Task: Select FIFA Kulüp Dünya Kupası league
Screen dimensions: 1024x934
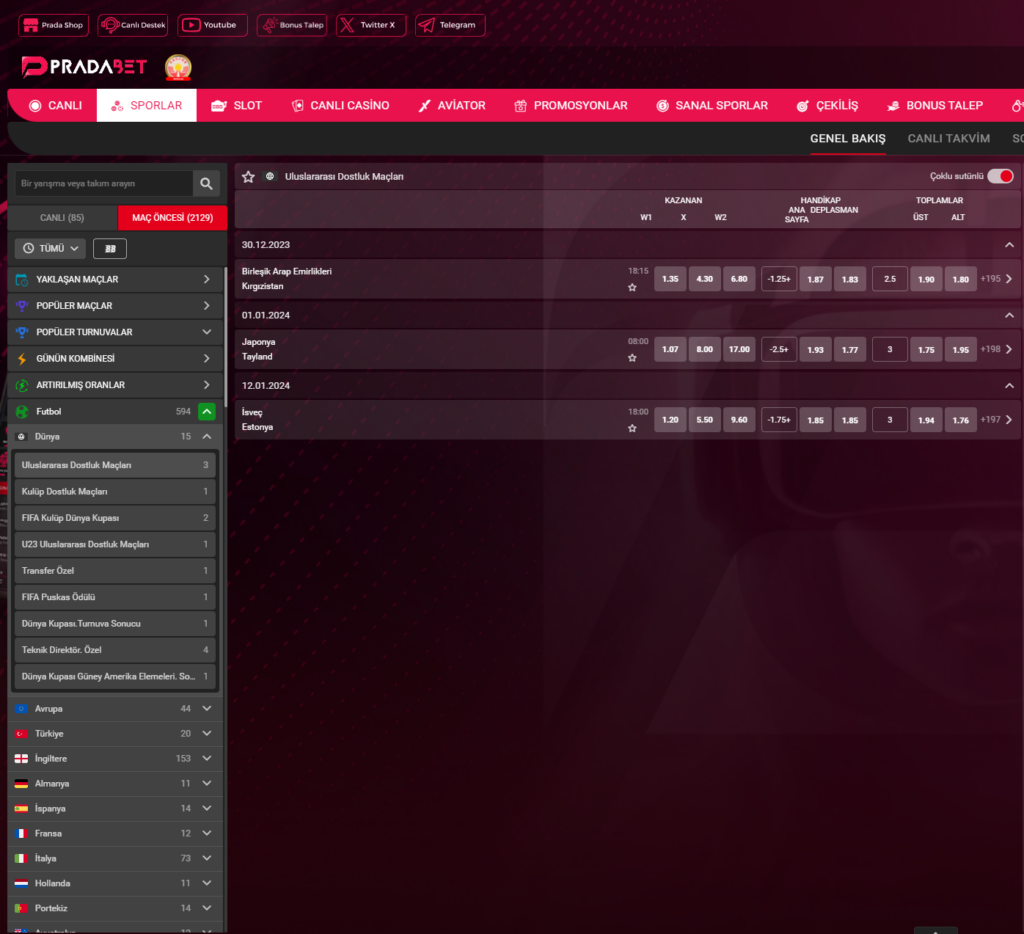Action: click(115, 518)
